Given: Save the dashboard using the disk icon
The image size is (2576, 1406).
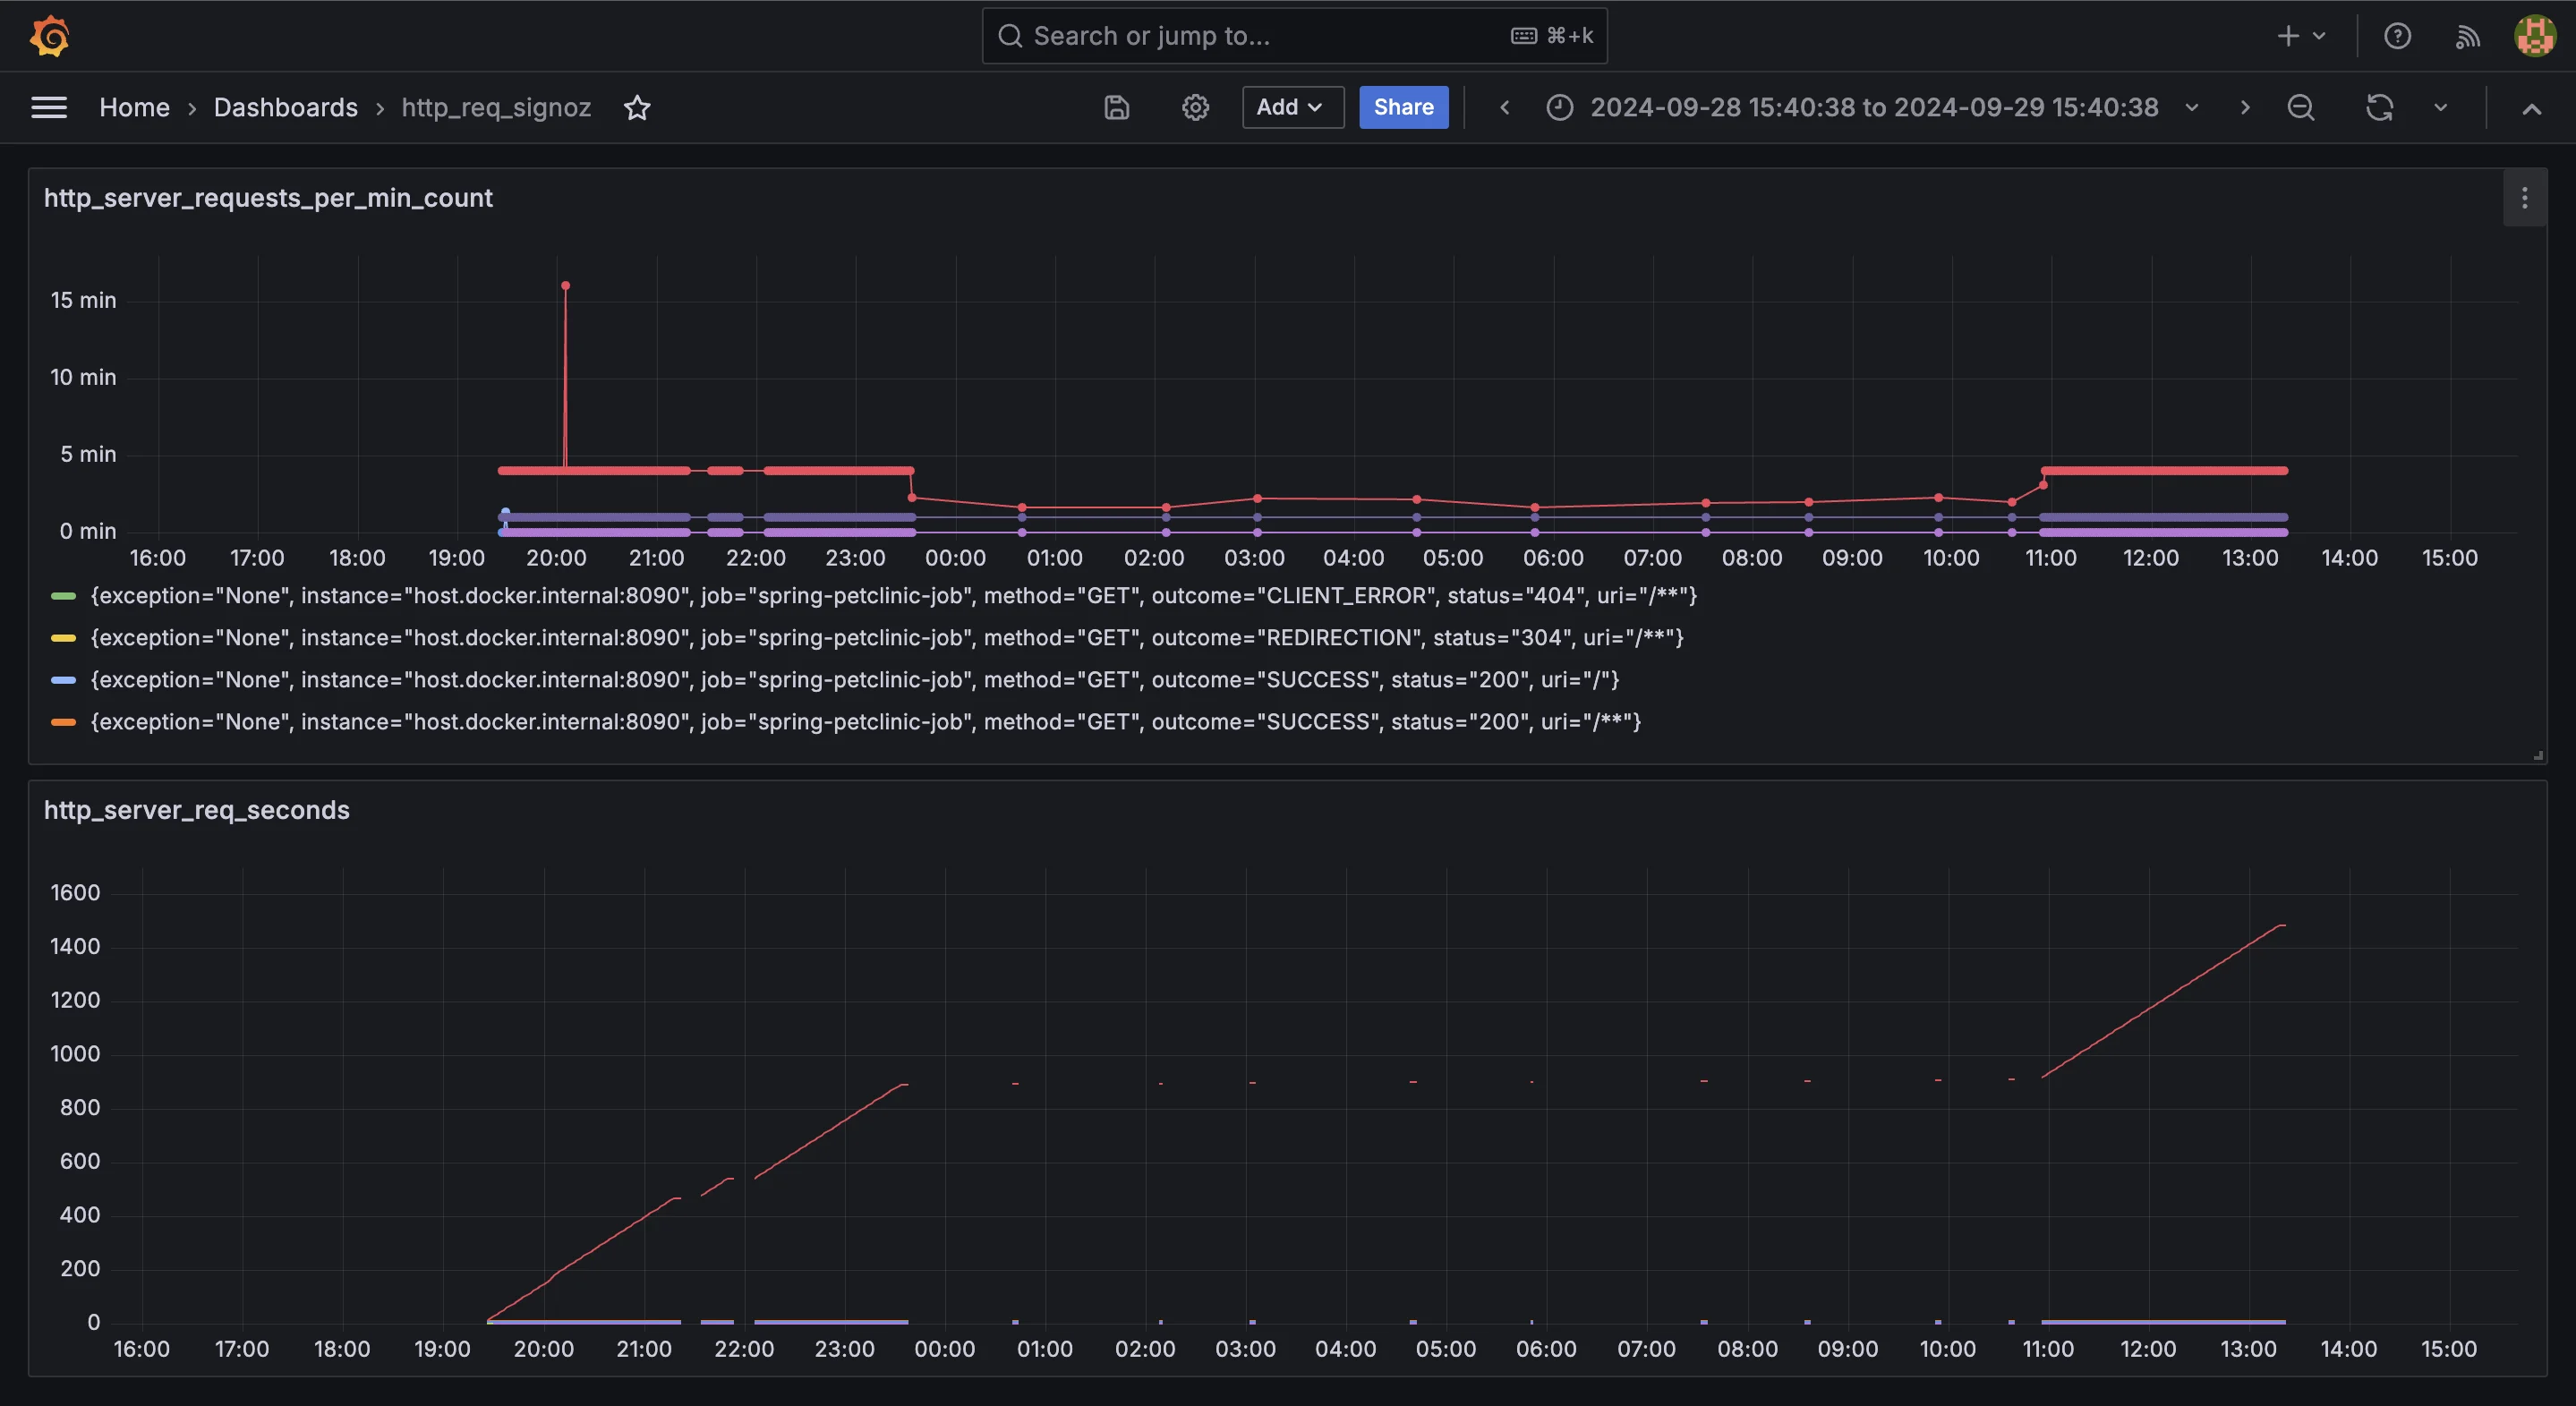Looking at the screenshot, I should [x=1117, y=107].
